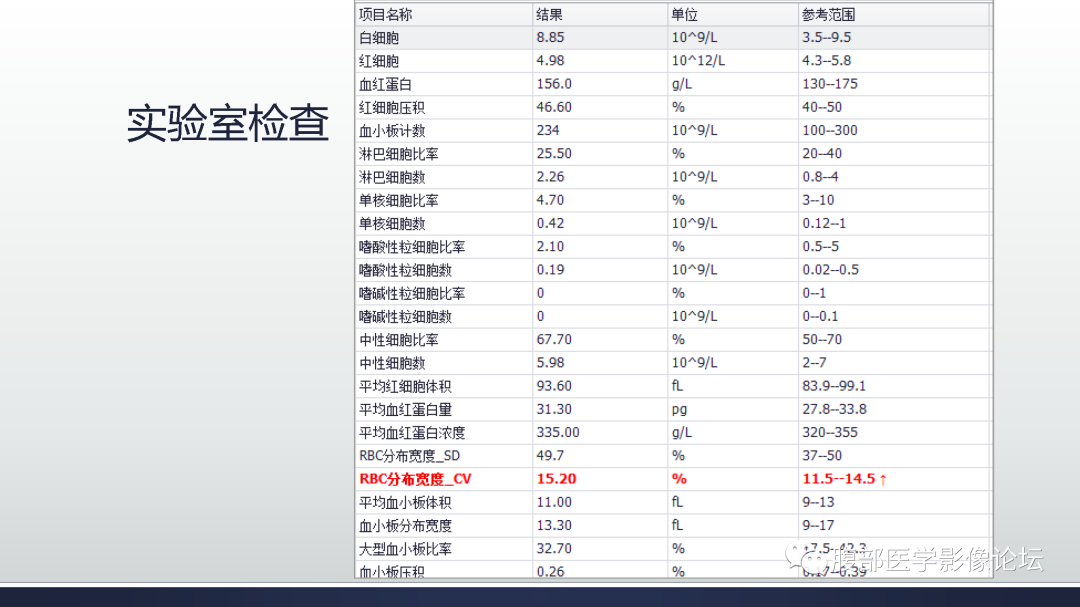Screen dimensions: 1080x607
Task: Click the 项目名称 column header
Action: 386,14
